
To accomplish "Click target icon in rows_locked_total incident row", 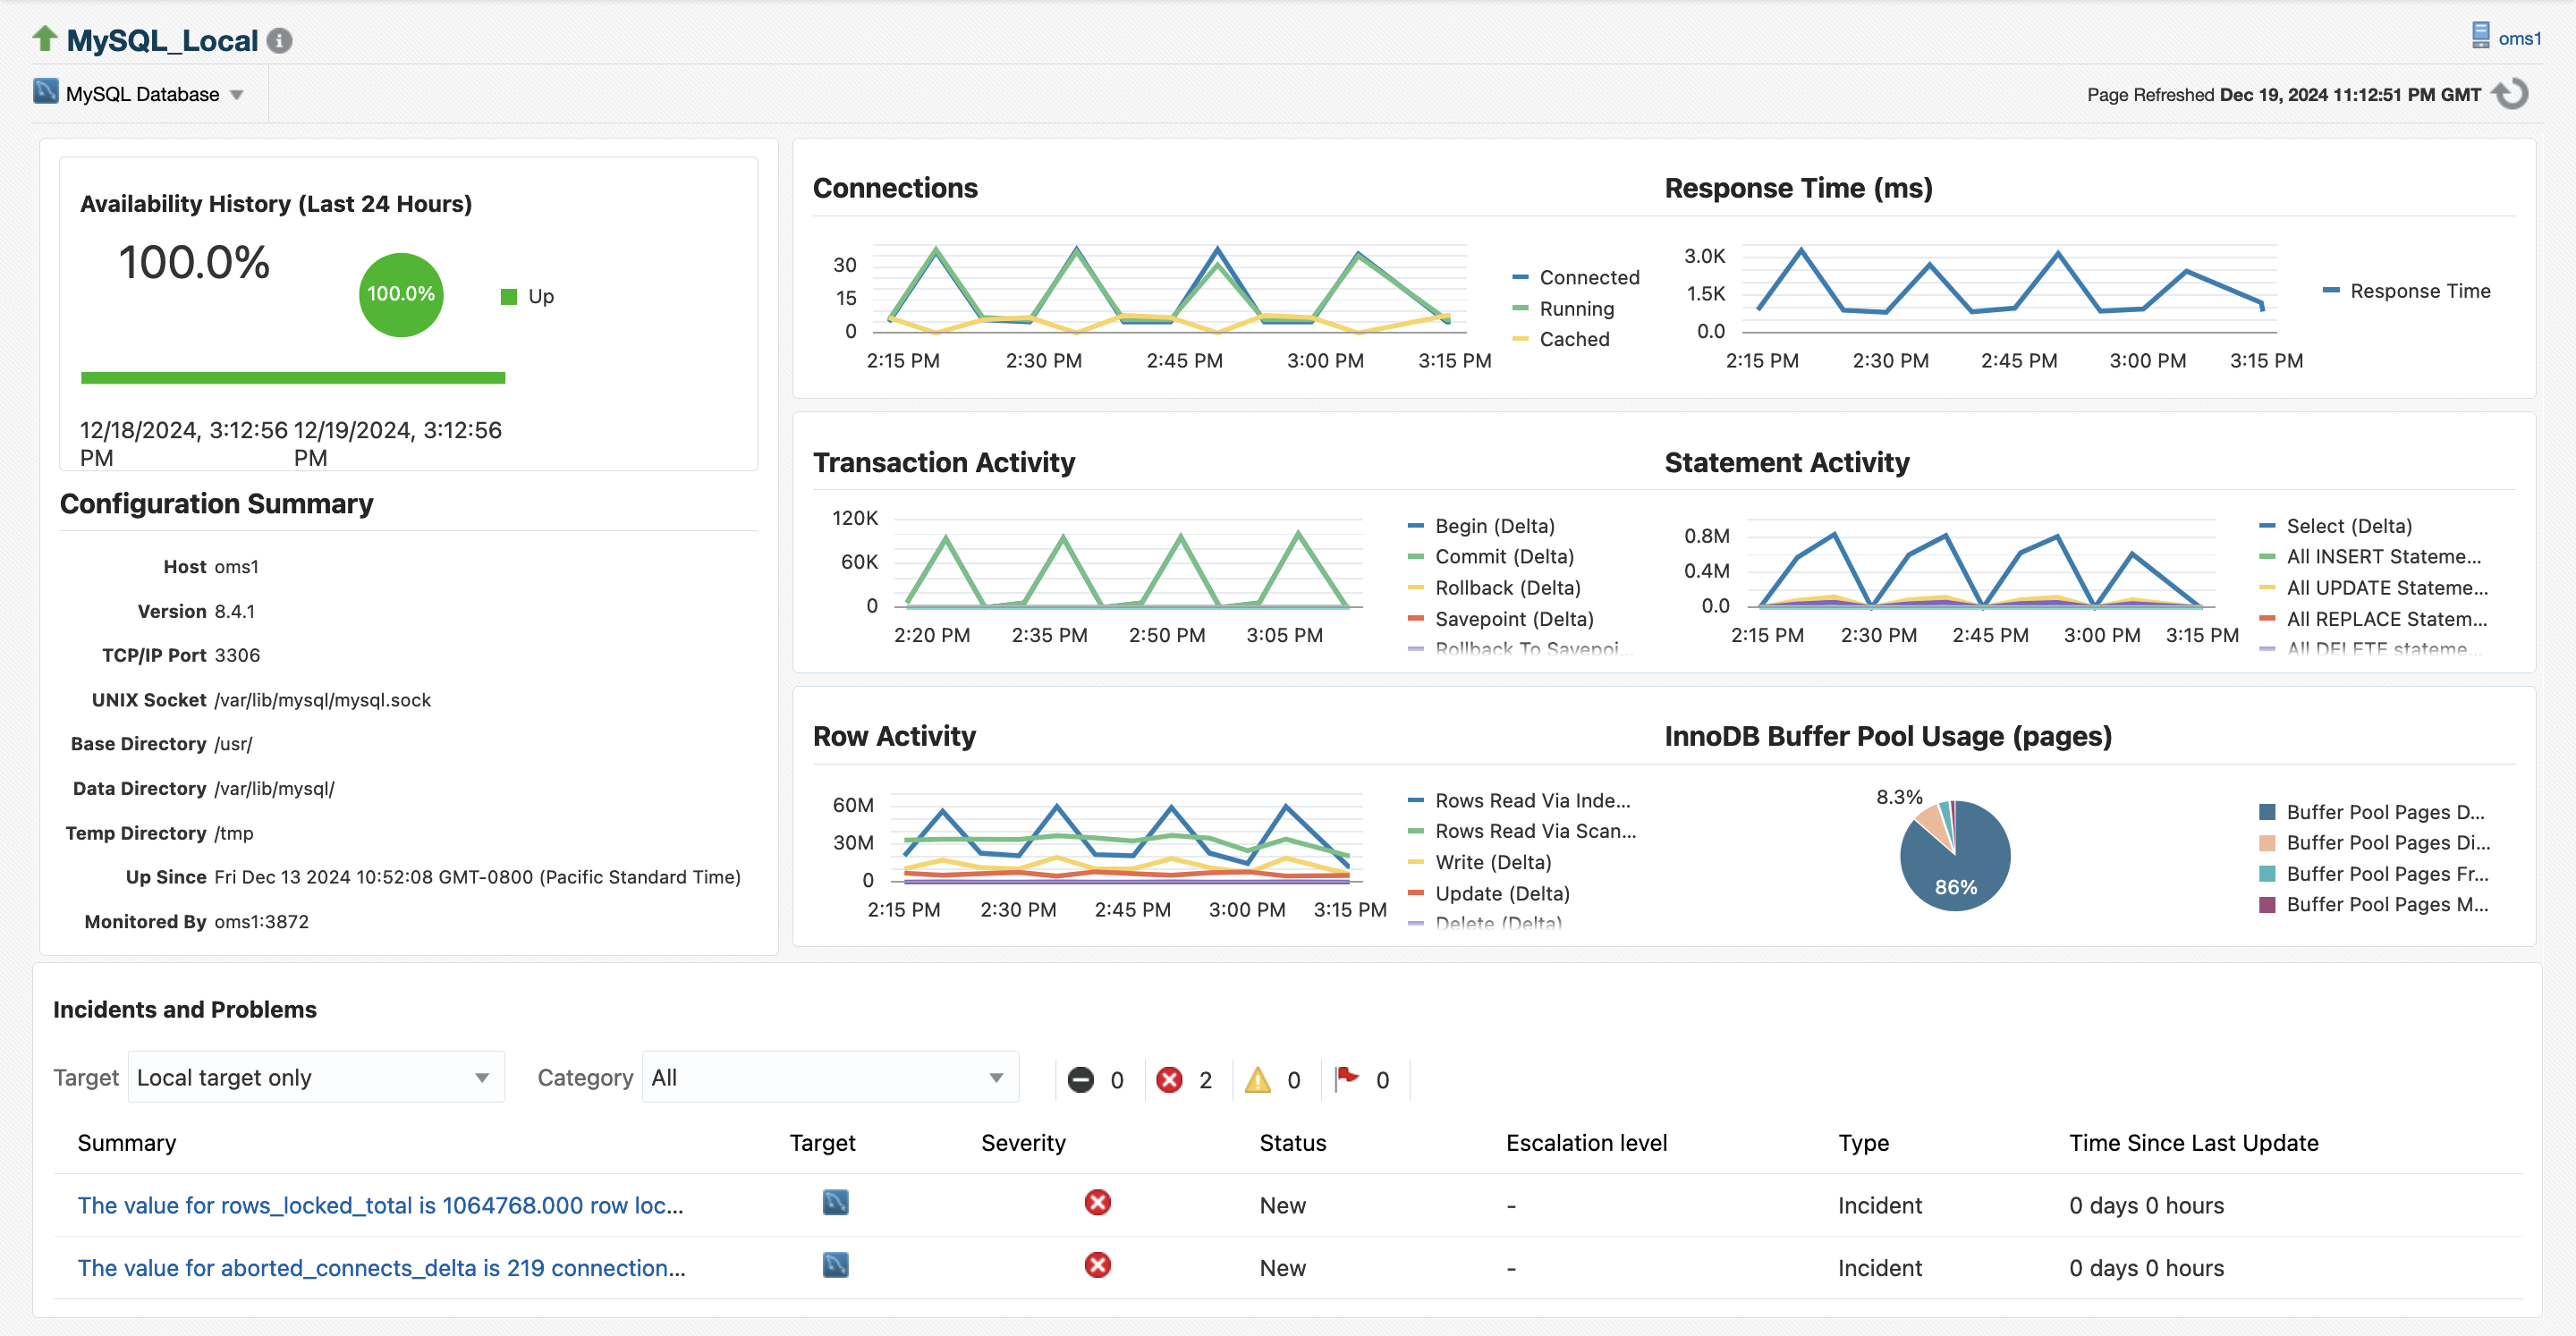I will (835, 1203).
